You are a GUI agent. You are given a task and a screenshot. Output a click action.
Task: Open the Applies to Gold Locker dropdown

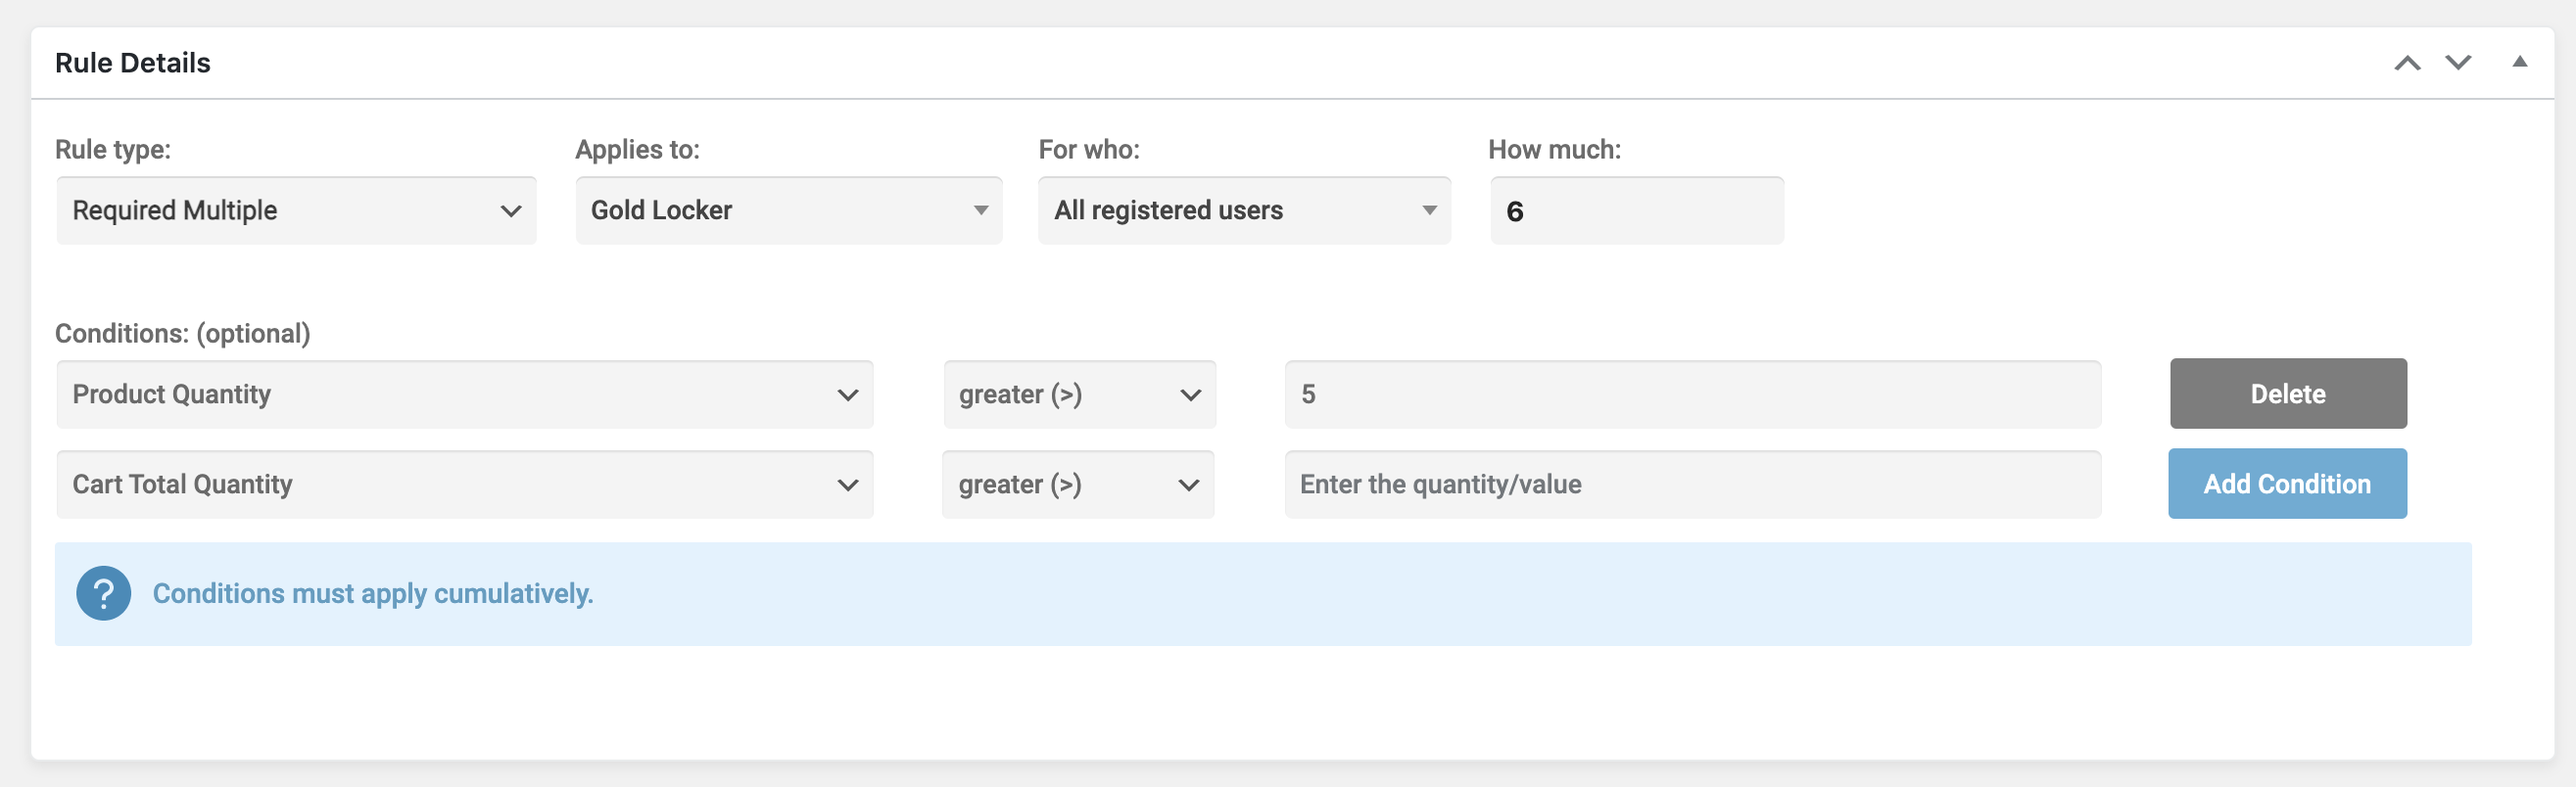[x=788, y=210]
